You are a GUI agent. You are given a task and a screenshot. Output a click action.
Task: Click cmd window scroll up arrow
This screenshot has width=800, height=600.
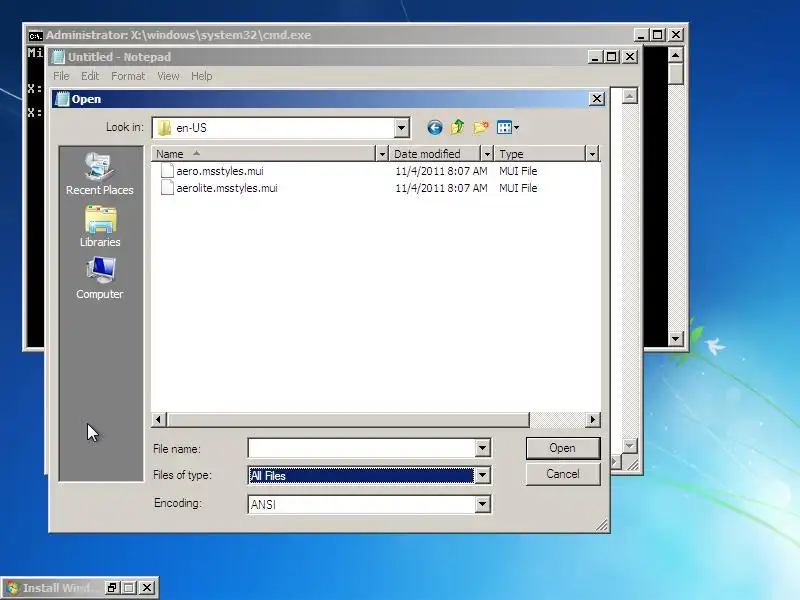click(676, 55)
